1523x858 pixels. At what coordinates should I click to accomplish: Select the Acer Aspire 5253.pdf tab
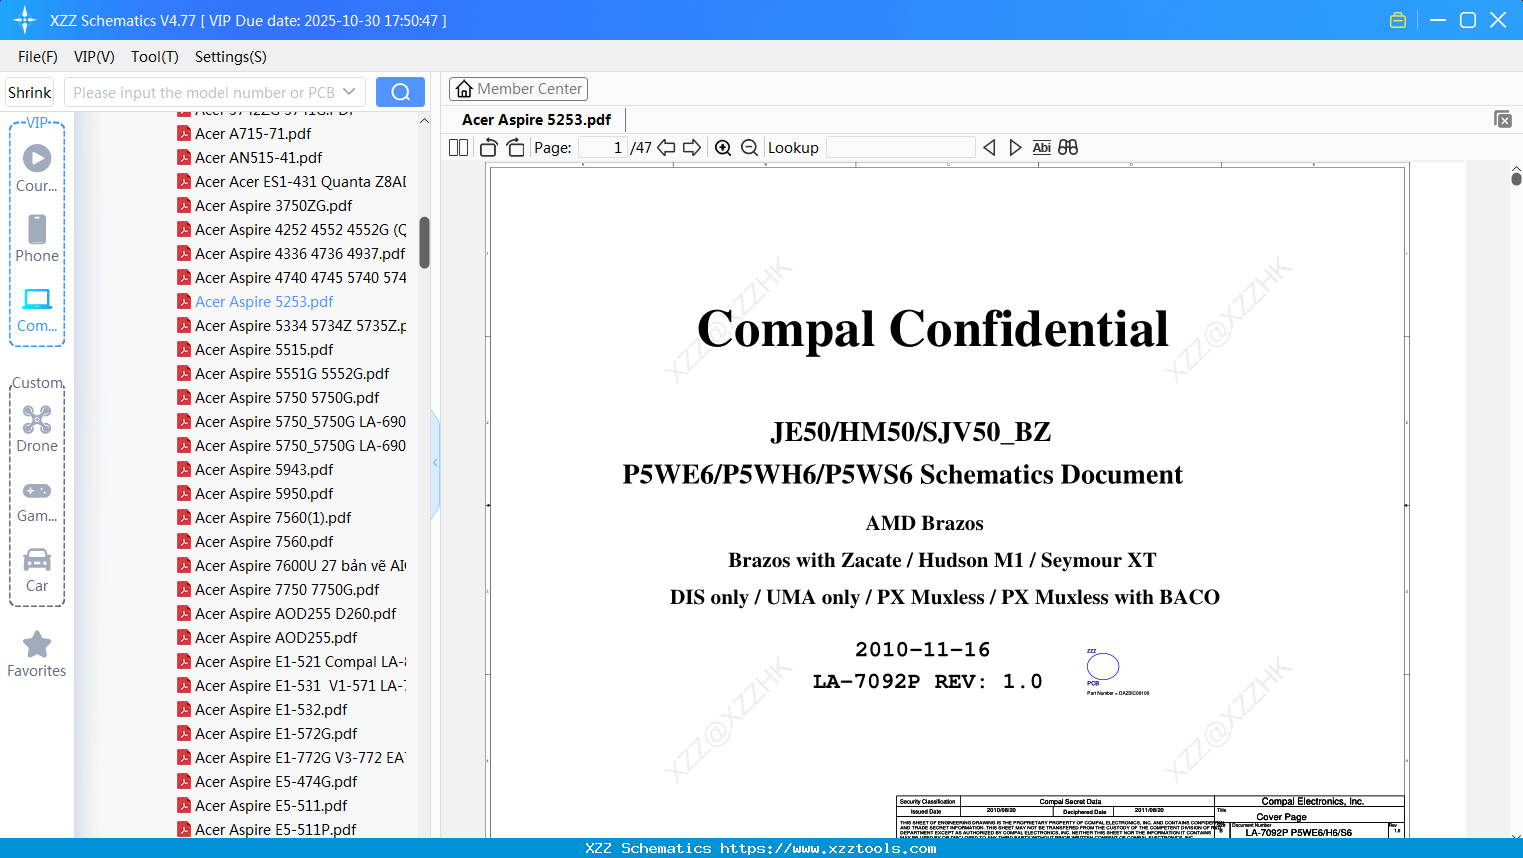click(x=537, y=120)
